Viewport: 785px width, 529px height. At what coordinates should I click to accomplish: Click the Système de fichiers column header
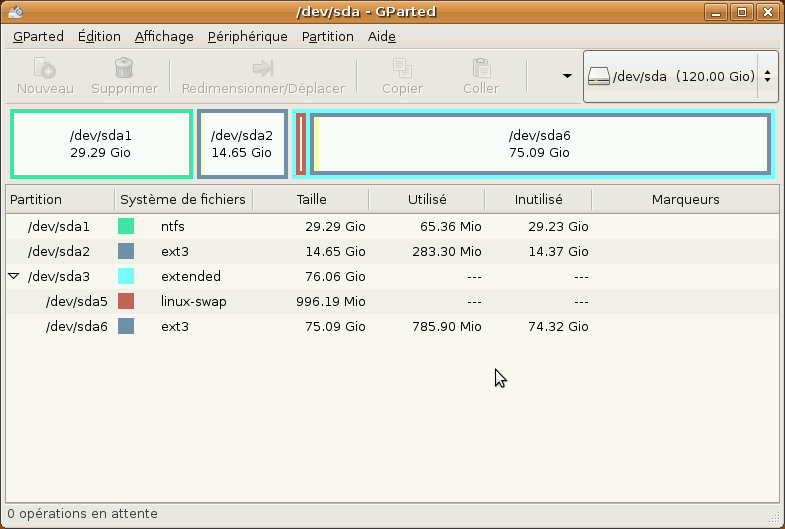point(183,199)
